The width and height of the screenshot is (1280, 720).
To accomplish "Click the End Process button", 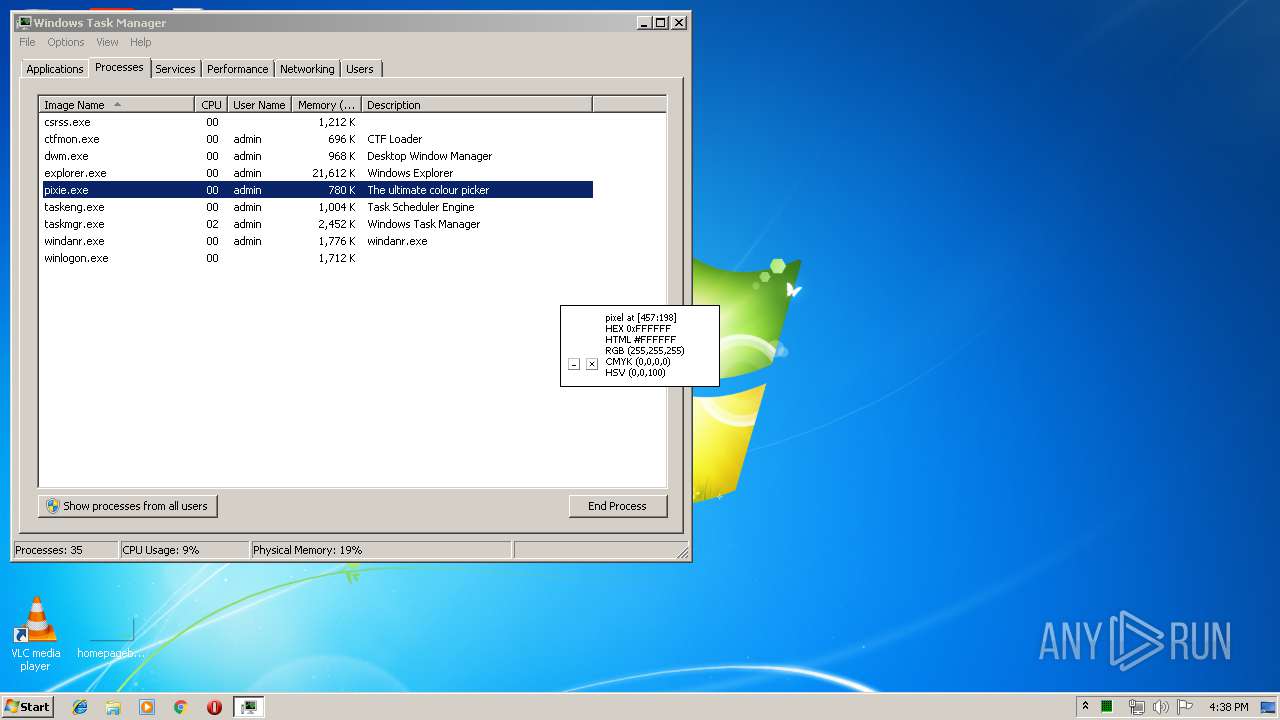I will coord(617,506).
